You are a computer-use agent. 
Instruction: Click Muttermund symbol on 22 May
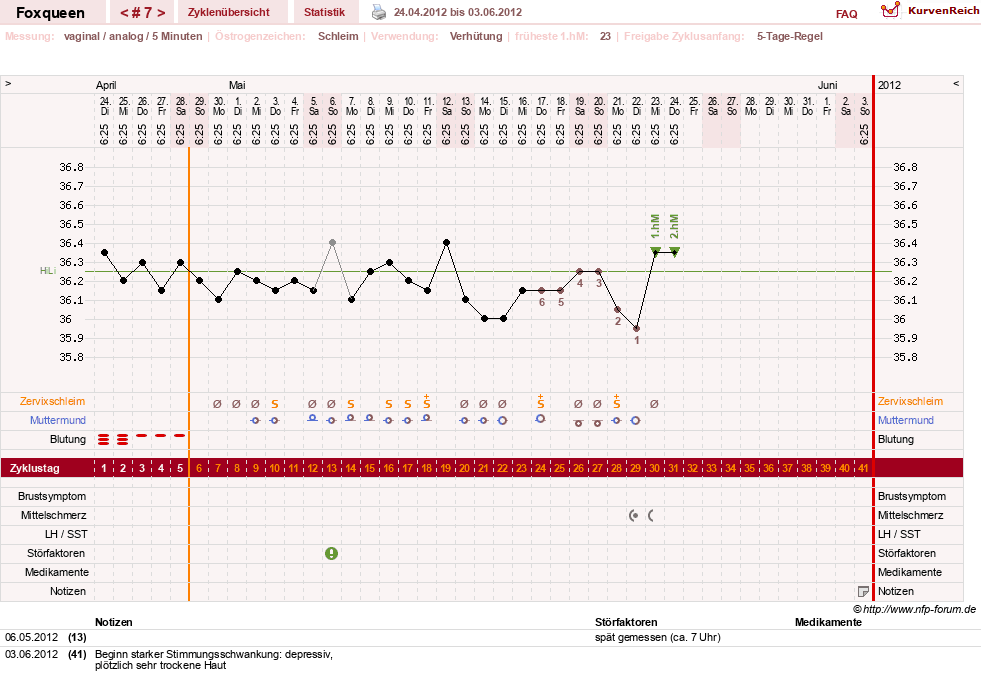pyautogui.click(x=636, y=420)
